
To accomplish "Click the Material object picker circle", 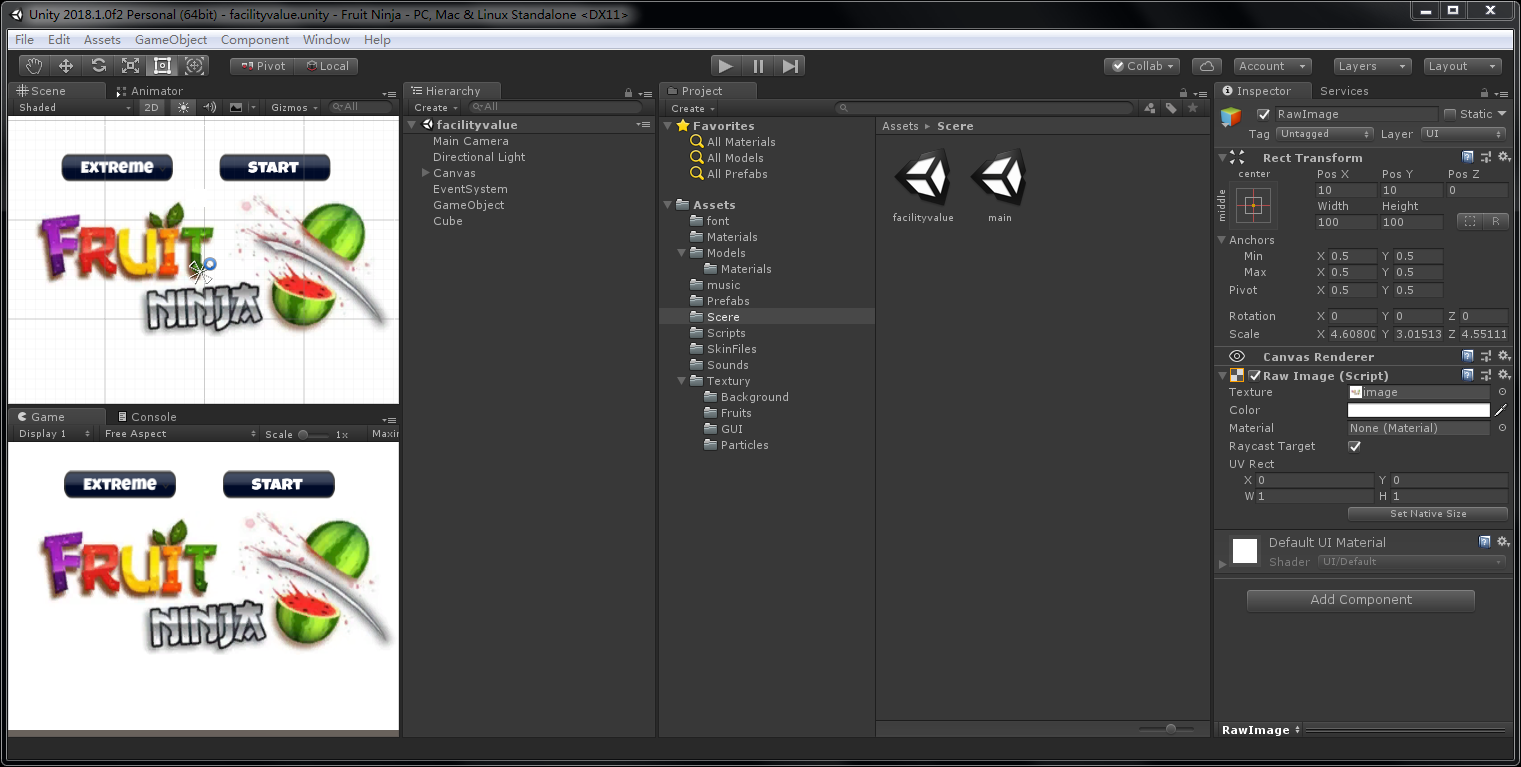I will point(1502,428).
